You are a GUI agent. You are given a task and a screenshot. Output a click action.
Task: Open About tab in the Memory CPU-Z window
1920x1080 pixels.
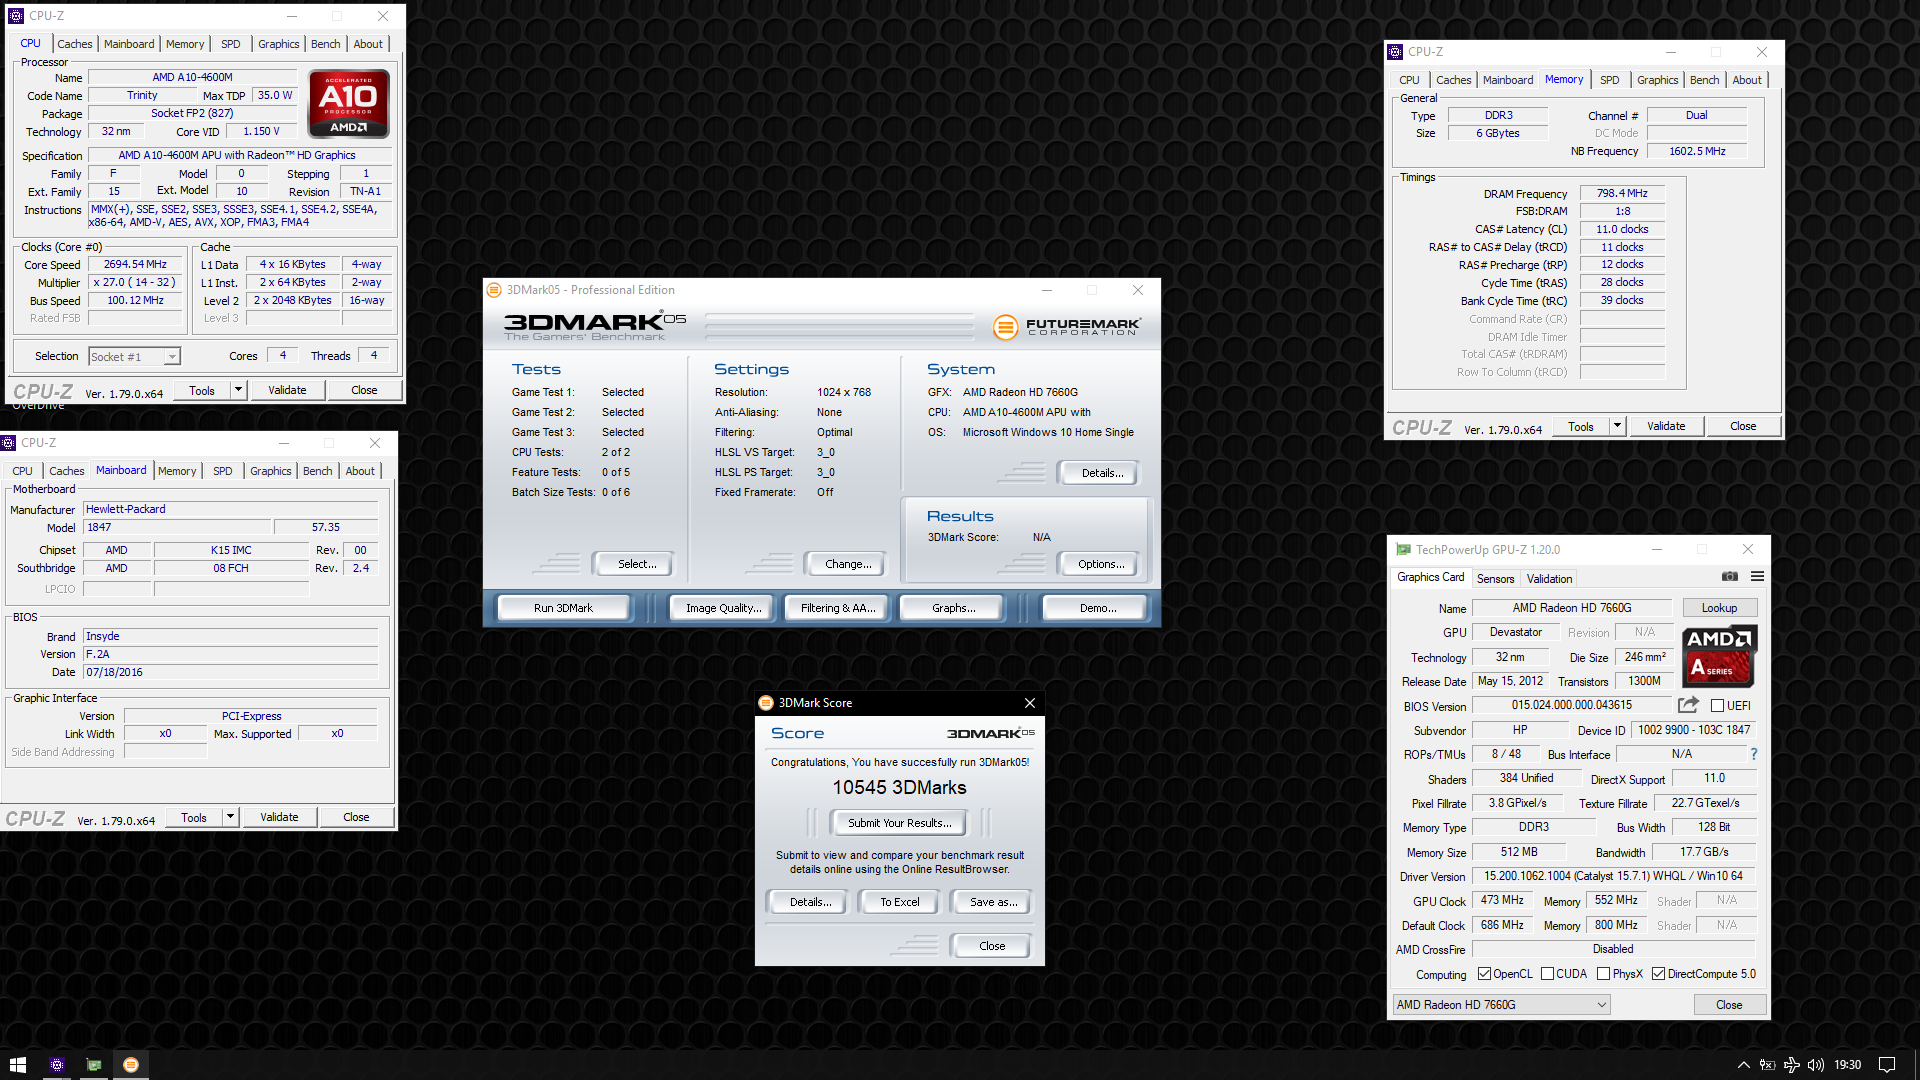click(x=1747, y=80)
